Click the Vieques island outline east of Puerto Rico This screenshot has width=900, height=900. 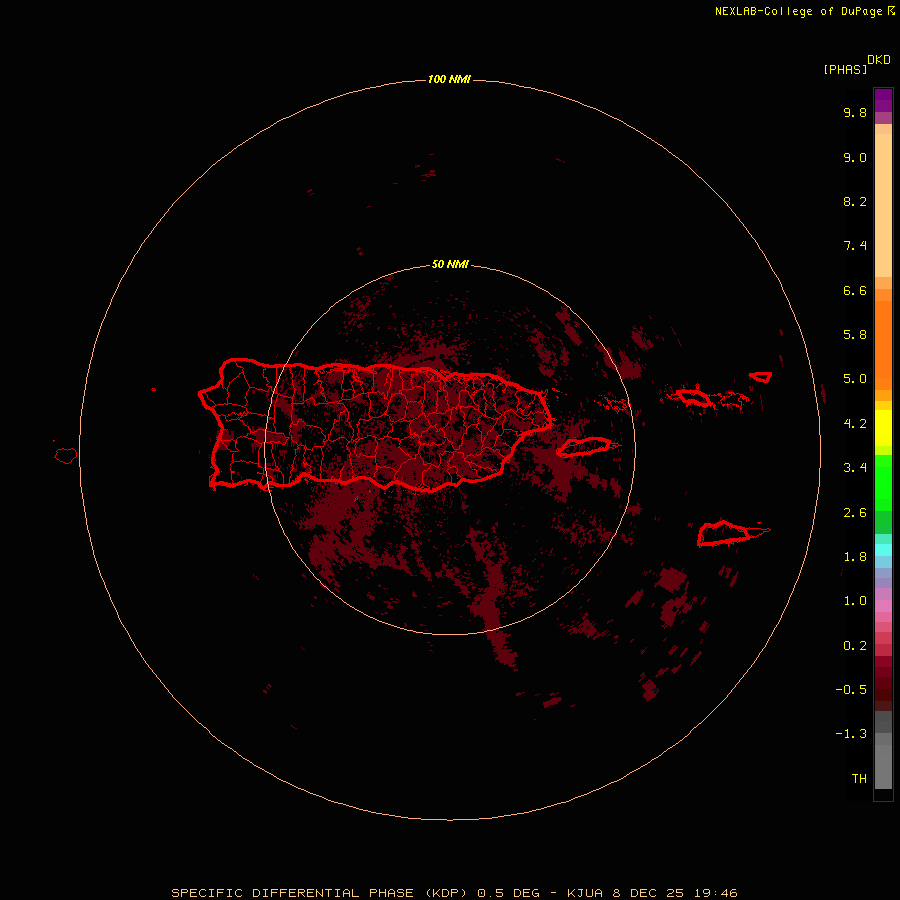[584, 447]
